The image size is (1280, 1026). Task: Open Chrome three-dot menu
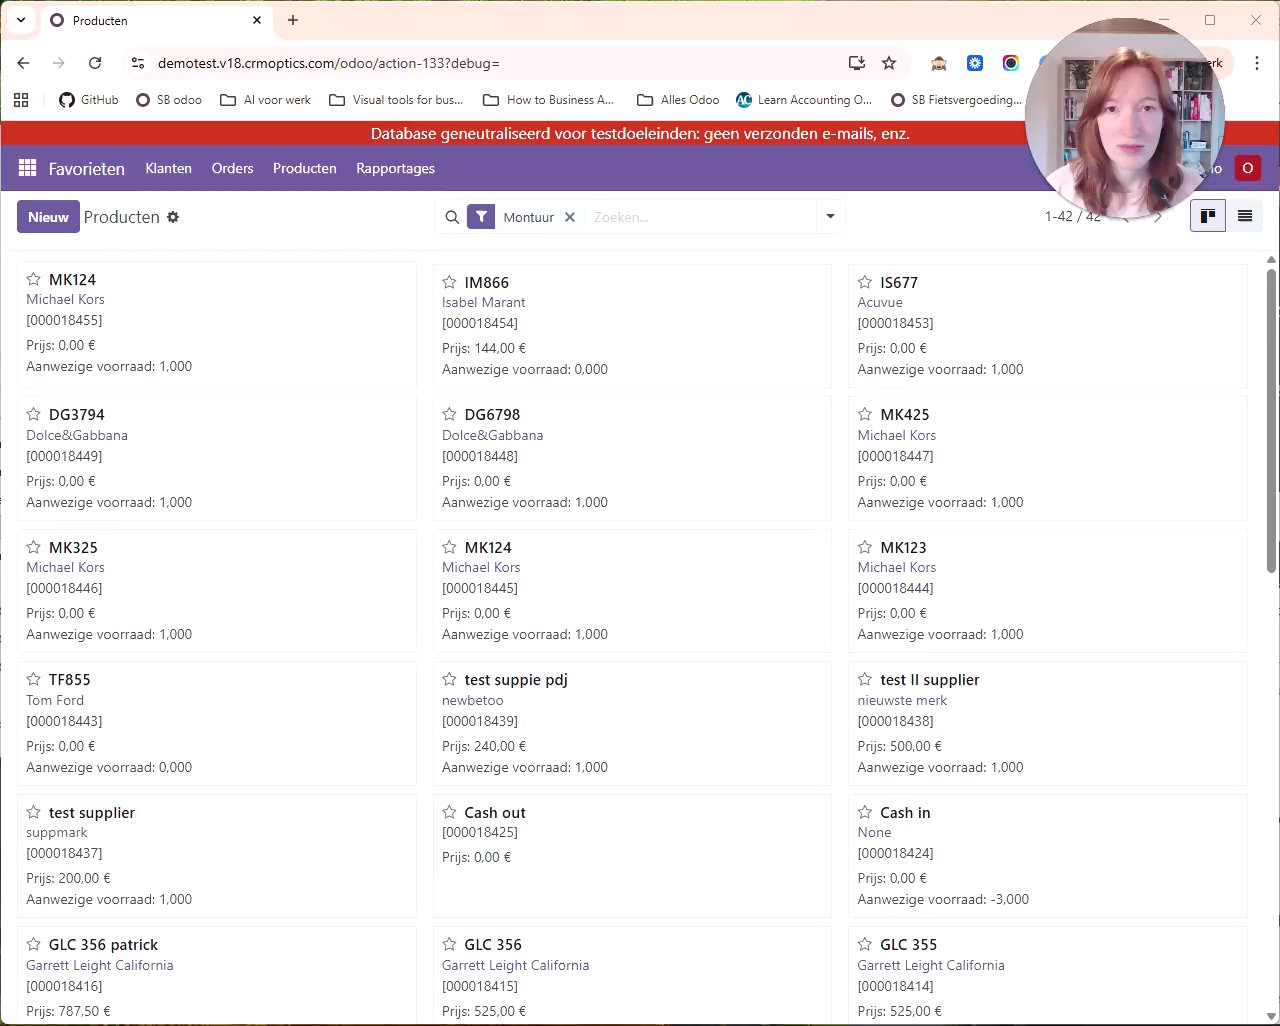1257,63
